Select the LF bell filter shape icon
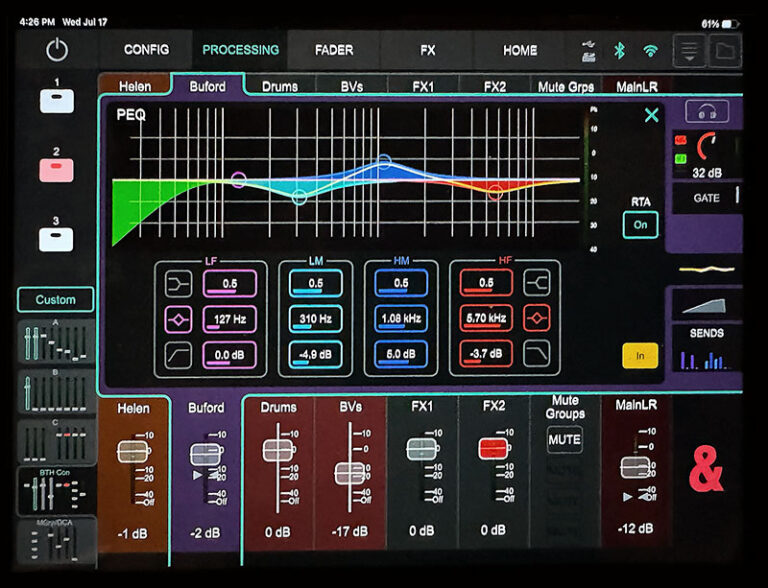 pos(177,320)
